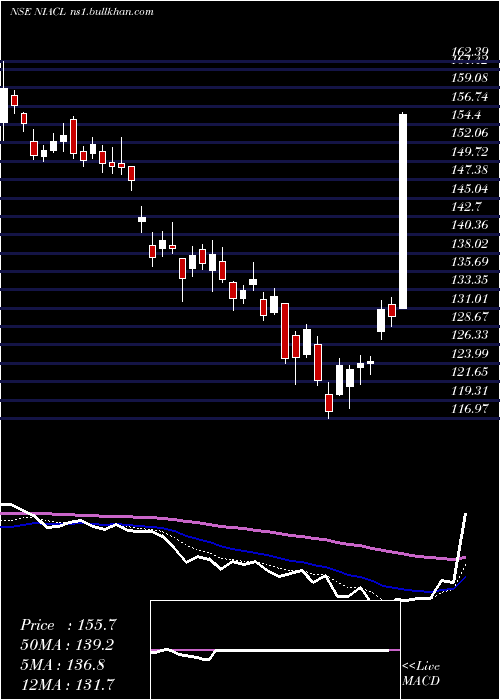Click the 5MA : 136.8 readout
Image resolution: width=500 pixels, height=700 pixels.
point(62,664)
